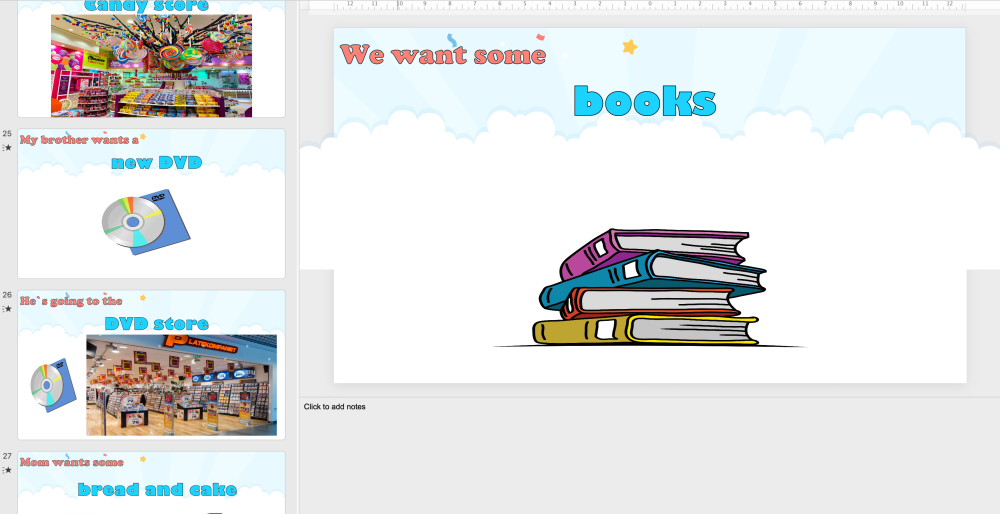Screen dimensions: 1000x514
Task: Click 'He`s going to the' text in slide 26
Action: click(71, 301)
